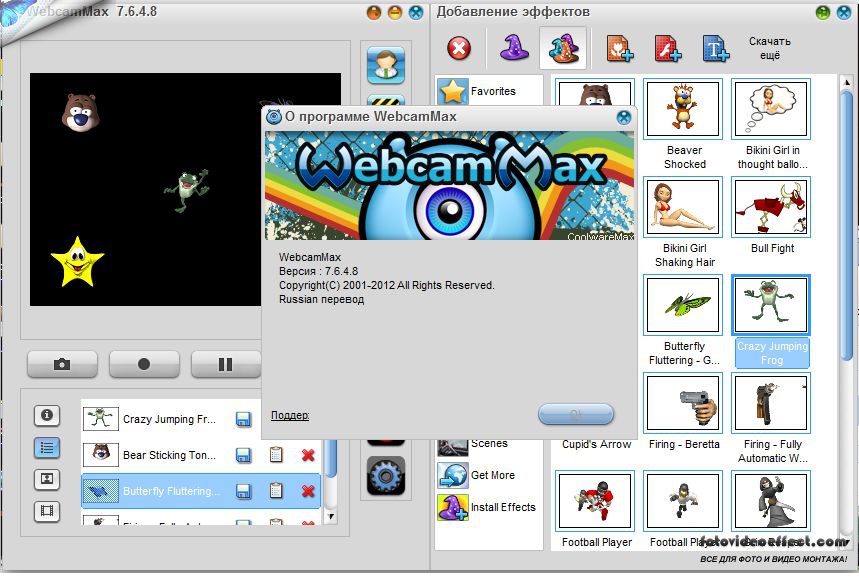The height and width of the screenshot is (578, 859).
Task: Select the bear thumbnail at the gallery's top left
Action: click(x=595, y=93)
